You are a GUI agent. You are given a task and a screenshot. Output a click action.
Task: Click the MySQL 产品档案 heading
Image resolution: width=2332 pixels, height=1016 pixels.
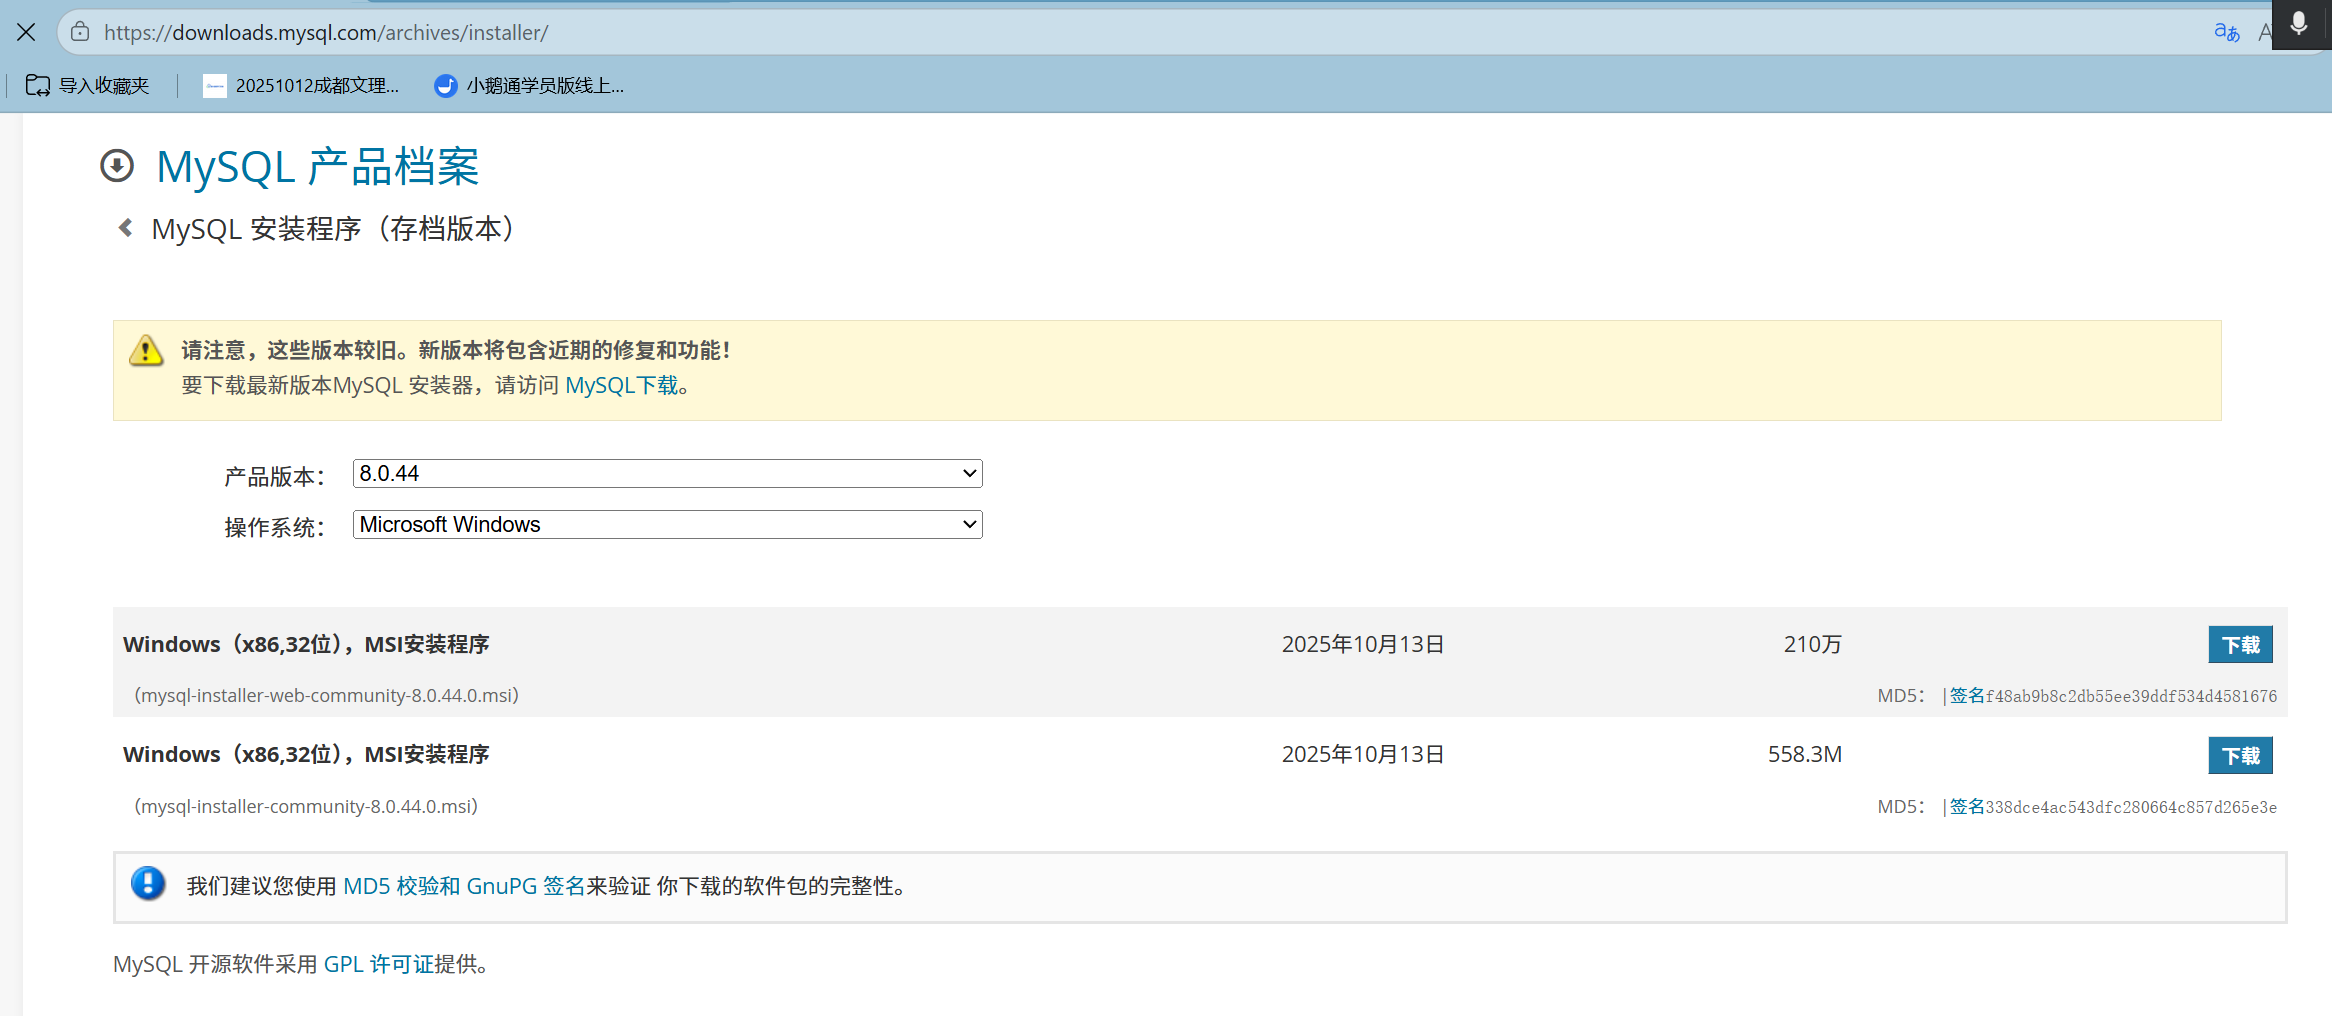(x=318, y=167)
